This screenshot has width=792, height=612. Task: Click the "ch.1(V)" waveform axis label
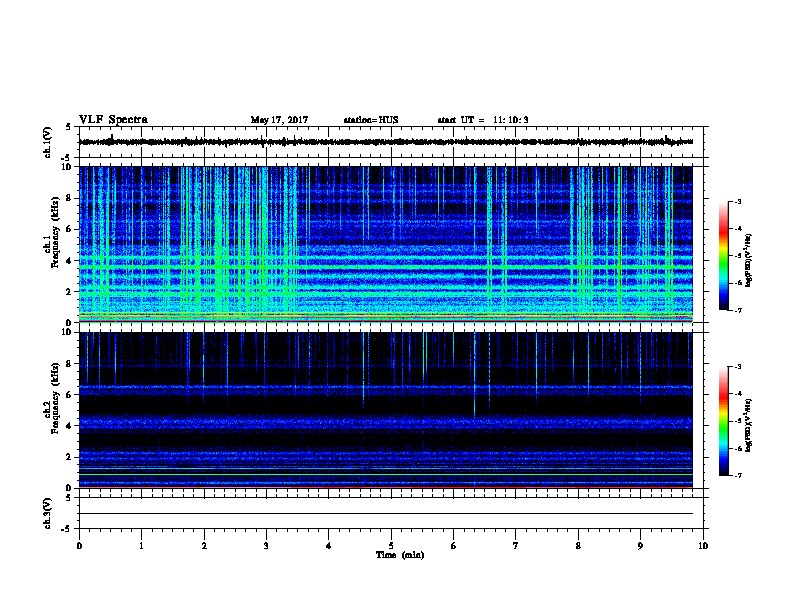point(48,142)
